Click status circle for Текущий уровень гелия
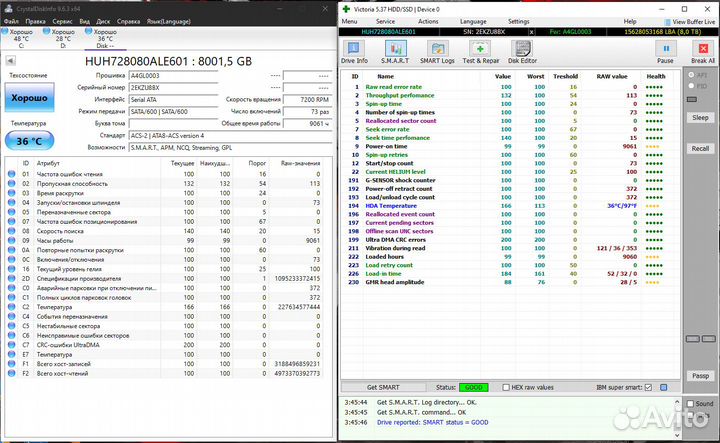The width and height of the screenshot is (720, 443). point(11,269)
